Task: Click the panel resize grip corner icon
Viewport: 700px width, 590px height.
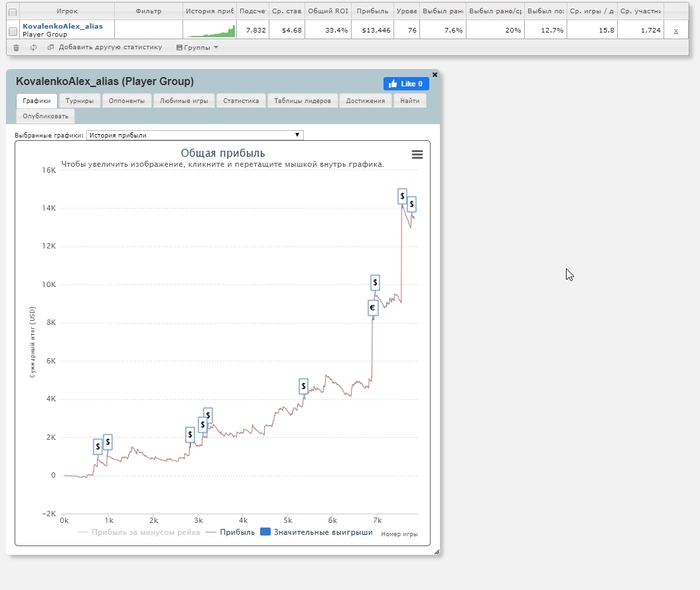Action: tap(436, 552)
